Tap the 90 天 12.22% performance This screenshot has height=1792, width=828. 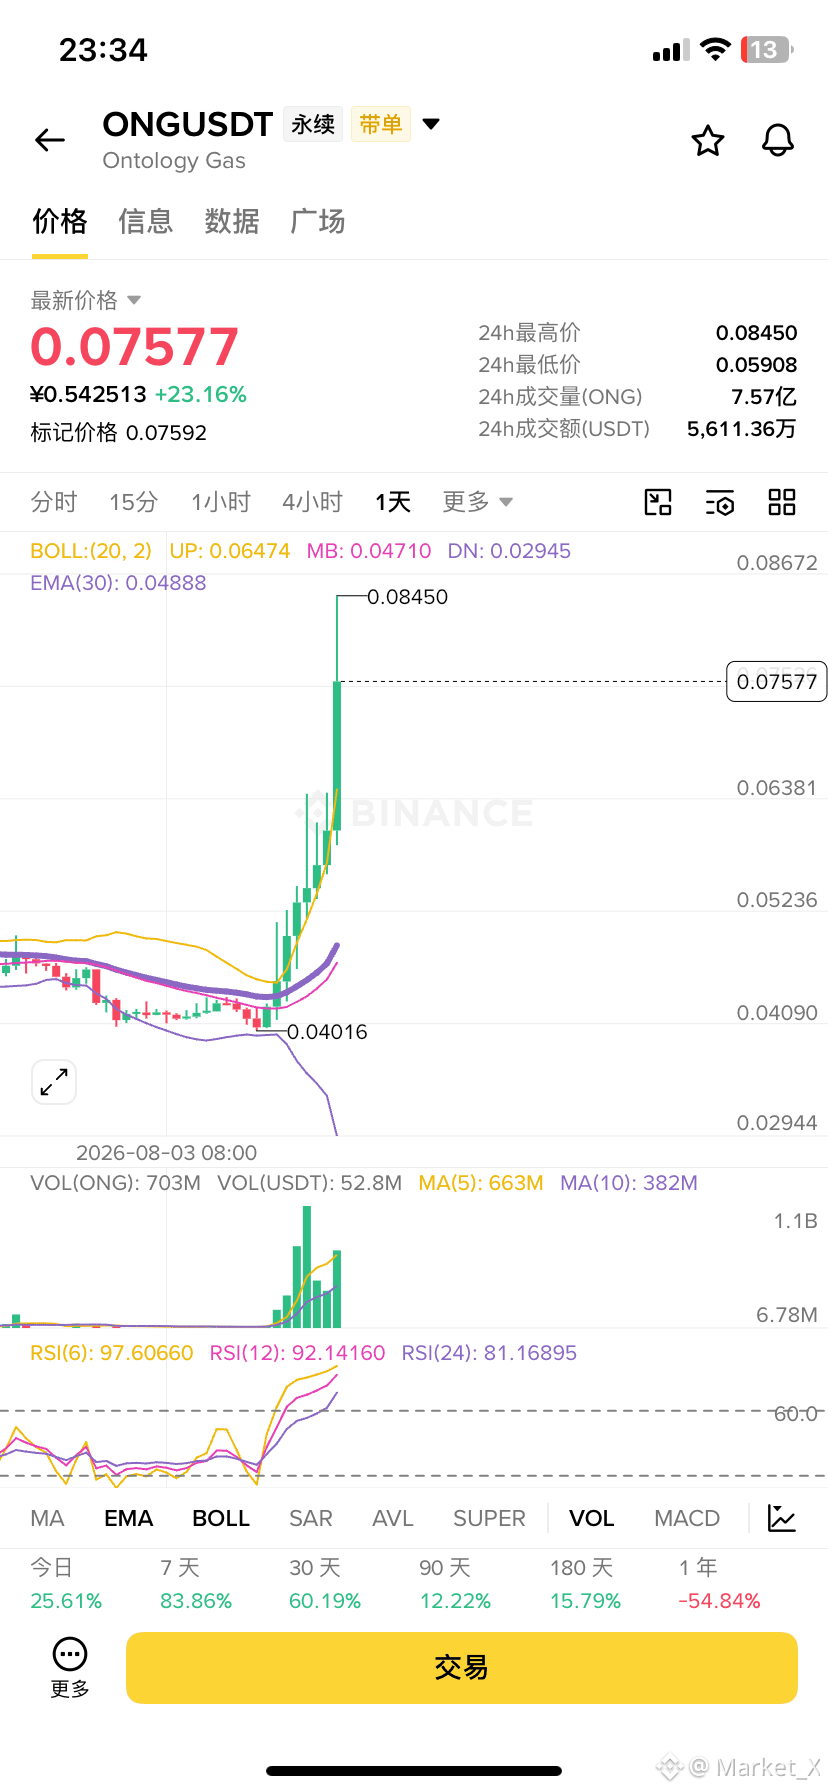[x=455, y=1584]
